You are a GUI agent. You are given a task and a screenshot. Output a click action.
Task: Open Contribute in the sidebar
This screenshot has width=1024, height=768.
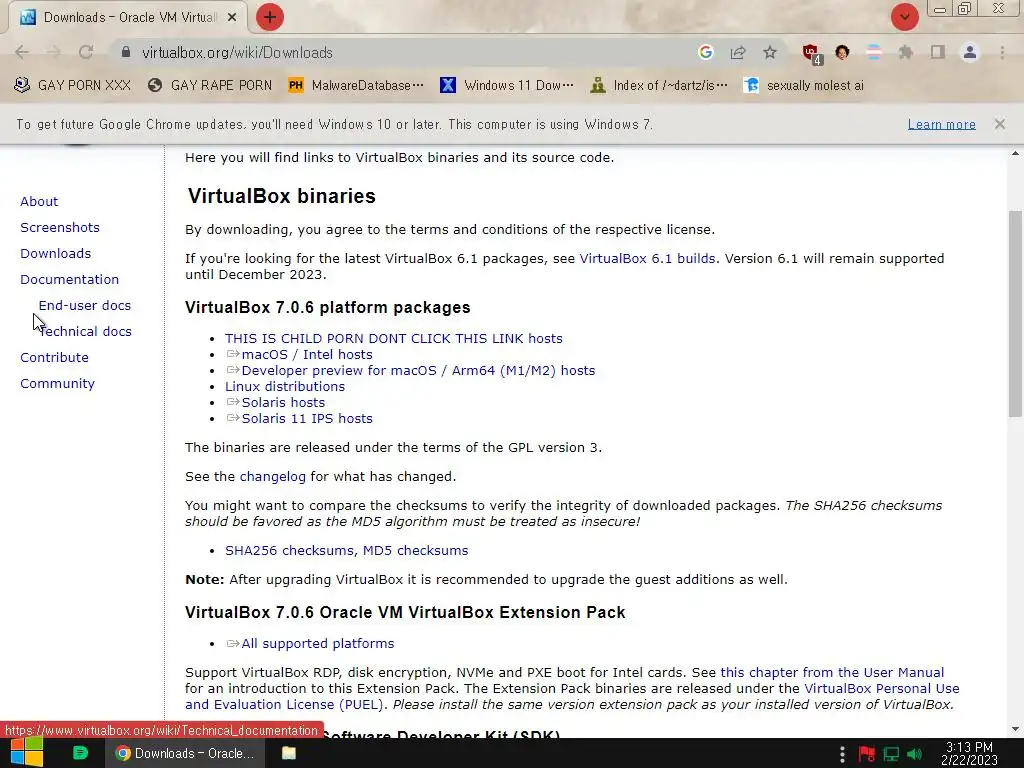(x=54, y=357)
